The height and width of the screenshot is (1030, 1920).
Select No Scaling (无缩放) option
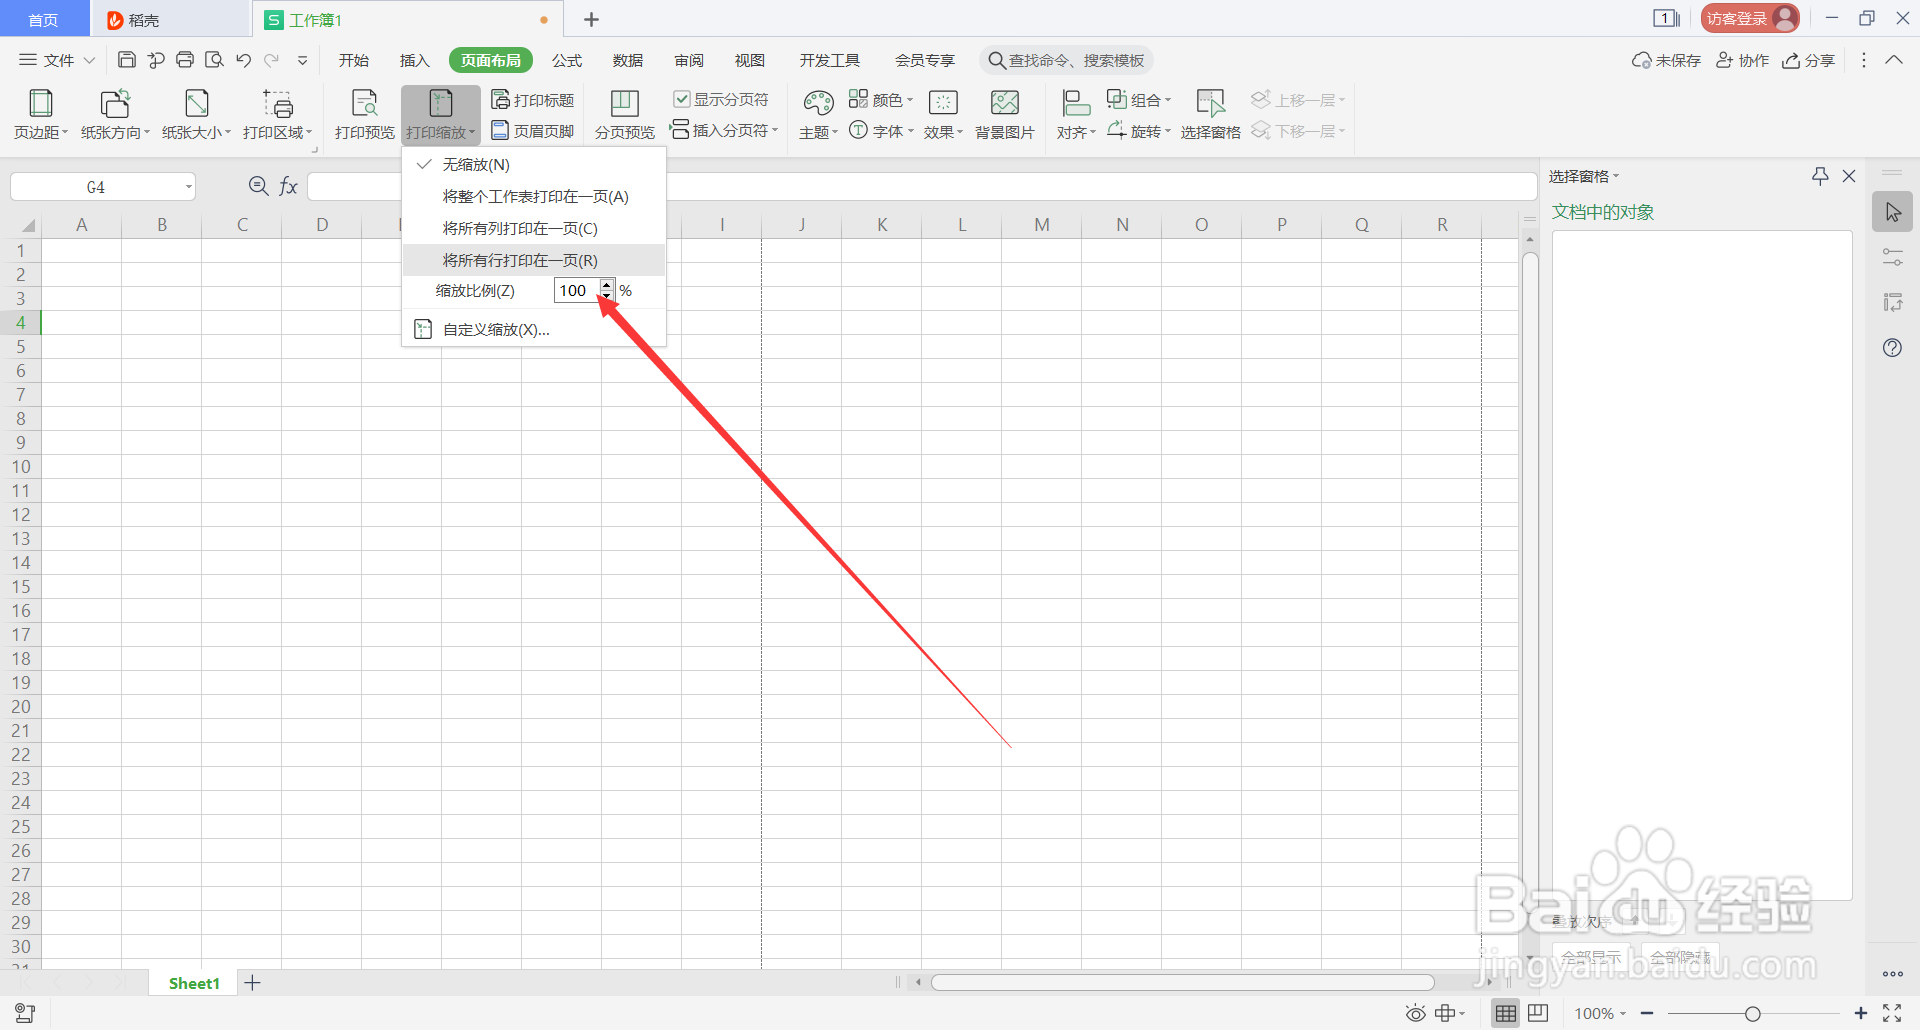534,164
